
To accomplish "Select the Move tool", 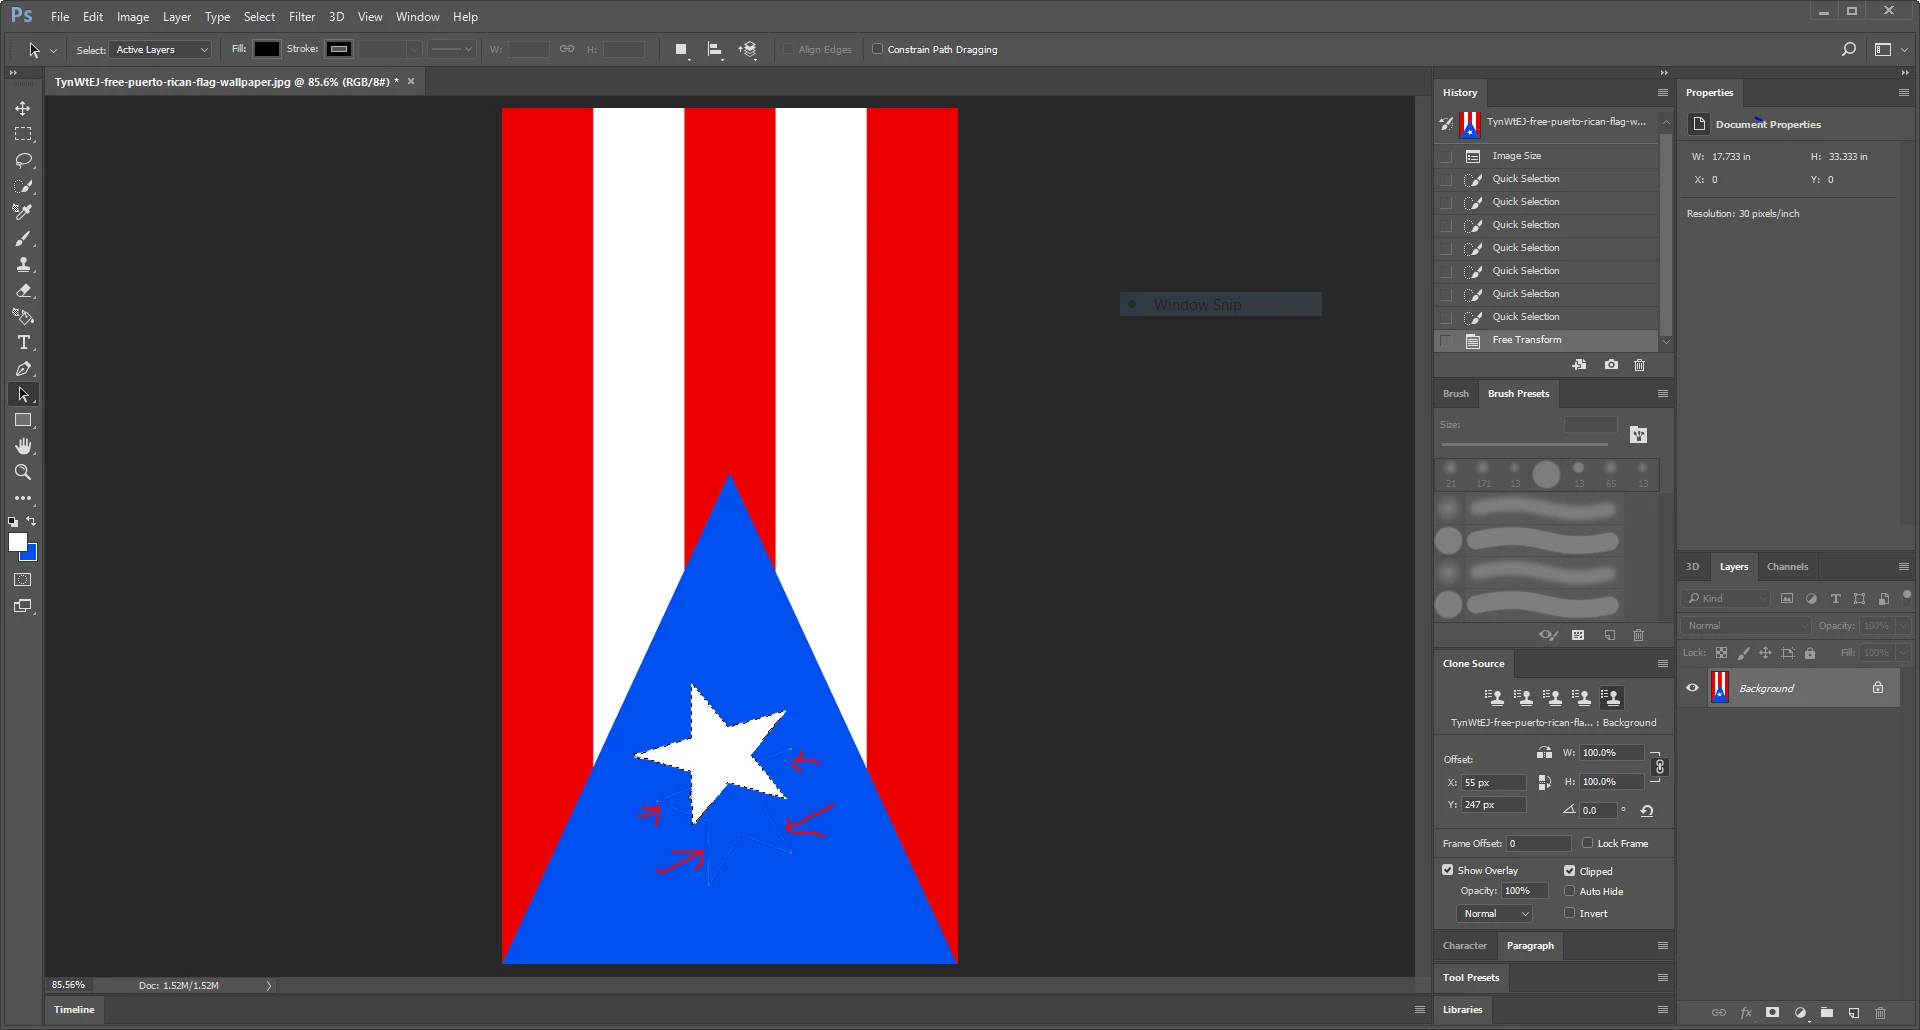I will 23,108.
